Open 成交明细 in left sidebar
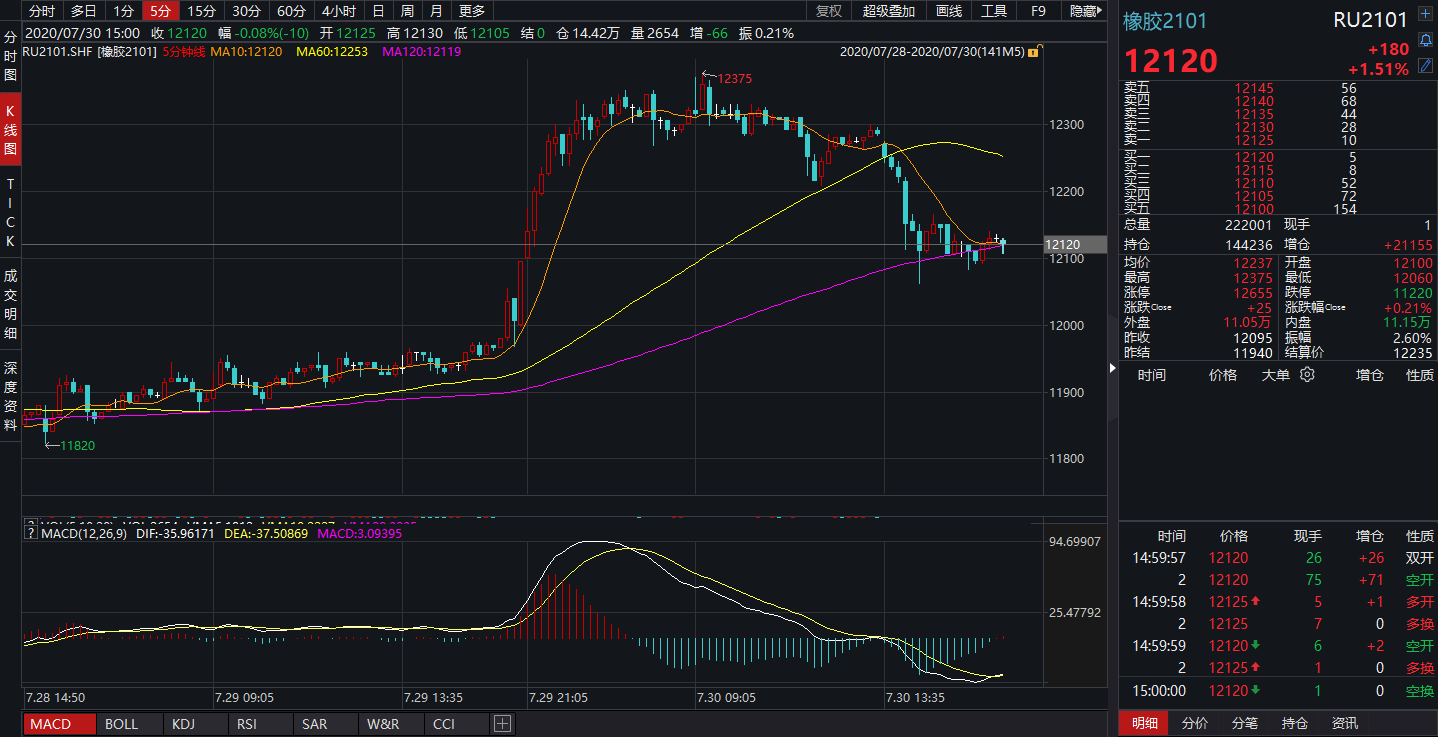The height and width of the screenshot is (737, 1438). [x=11, y=304]
